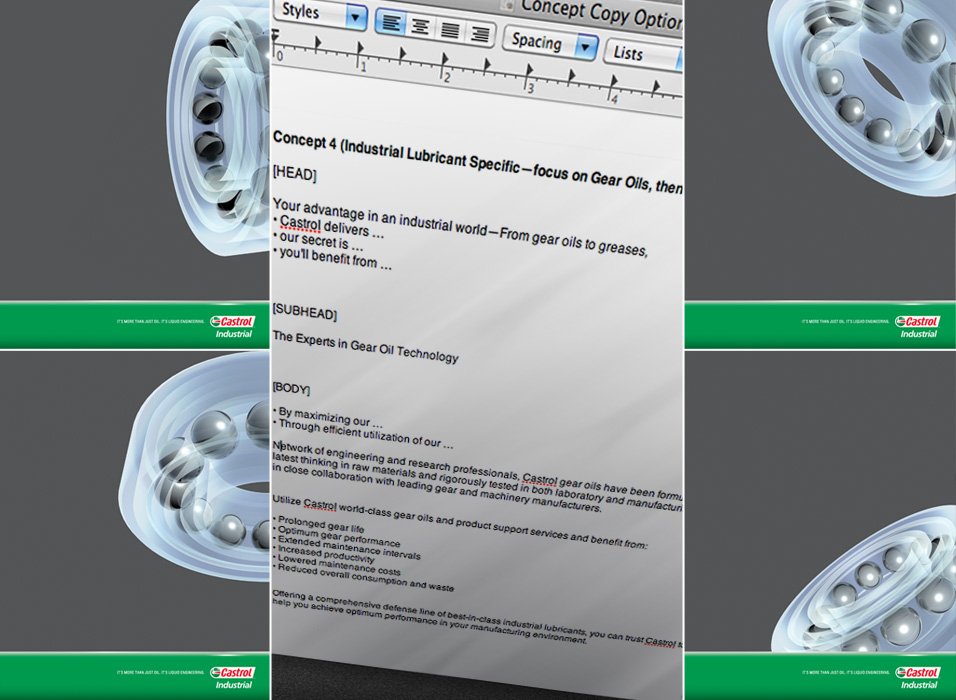Click the line 'latest thinking in raw materials'
Viewport: 956px width, 700px height.
click(354, 466)
